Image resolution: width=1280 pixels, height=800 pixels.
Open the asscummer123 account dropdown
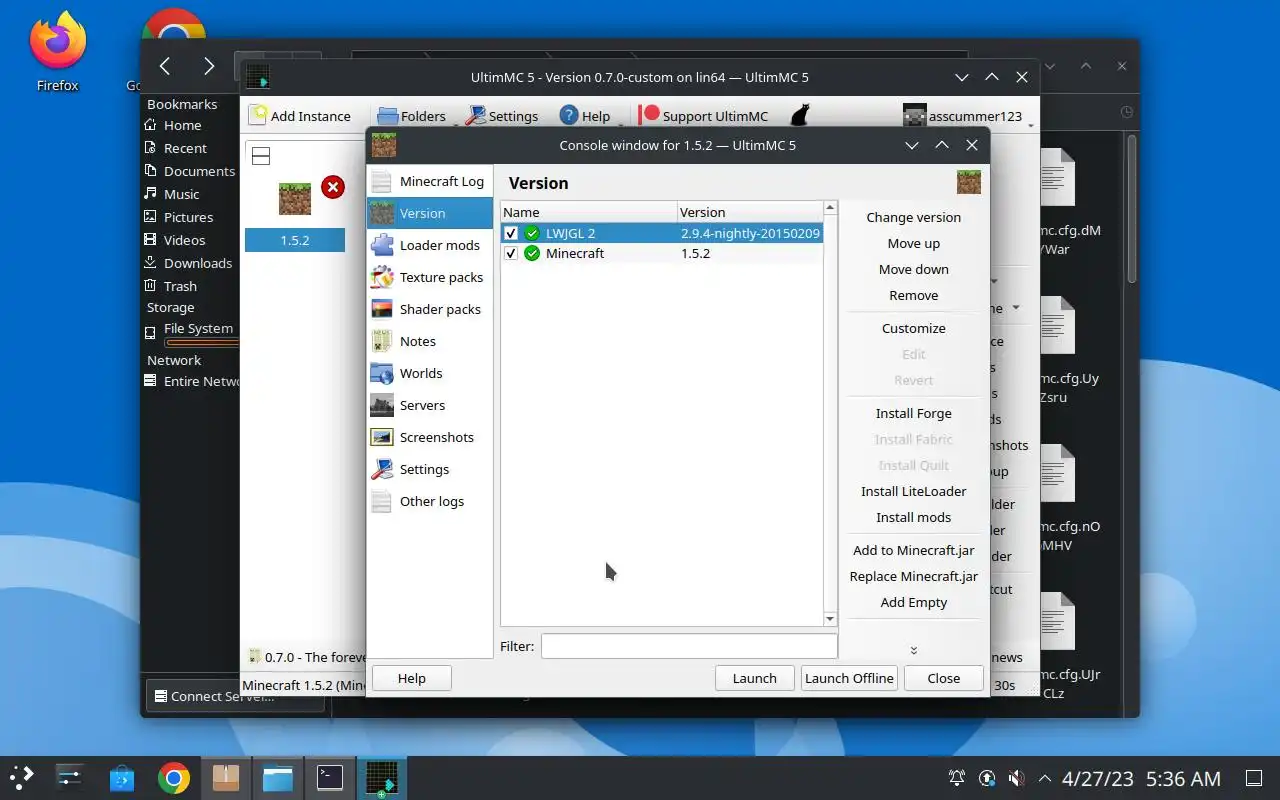click(967, 116)
